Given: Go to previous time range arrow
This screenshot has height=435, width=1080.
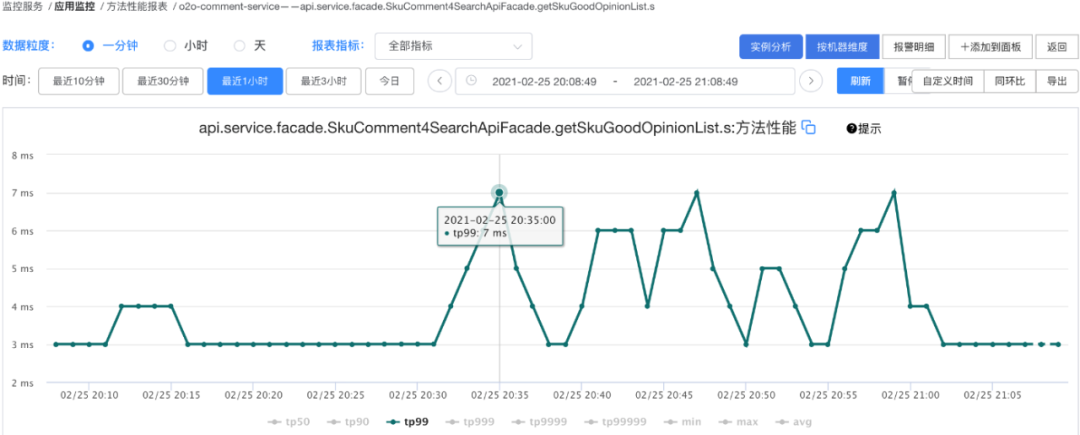Looking at the screenshot, I should (439, 81).
